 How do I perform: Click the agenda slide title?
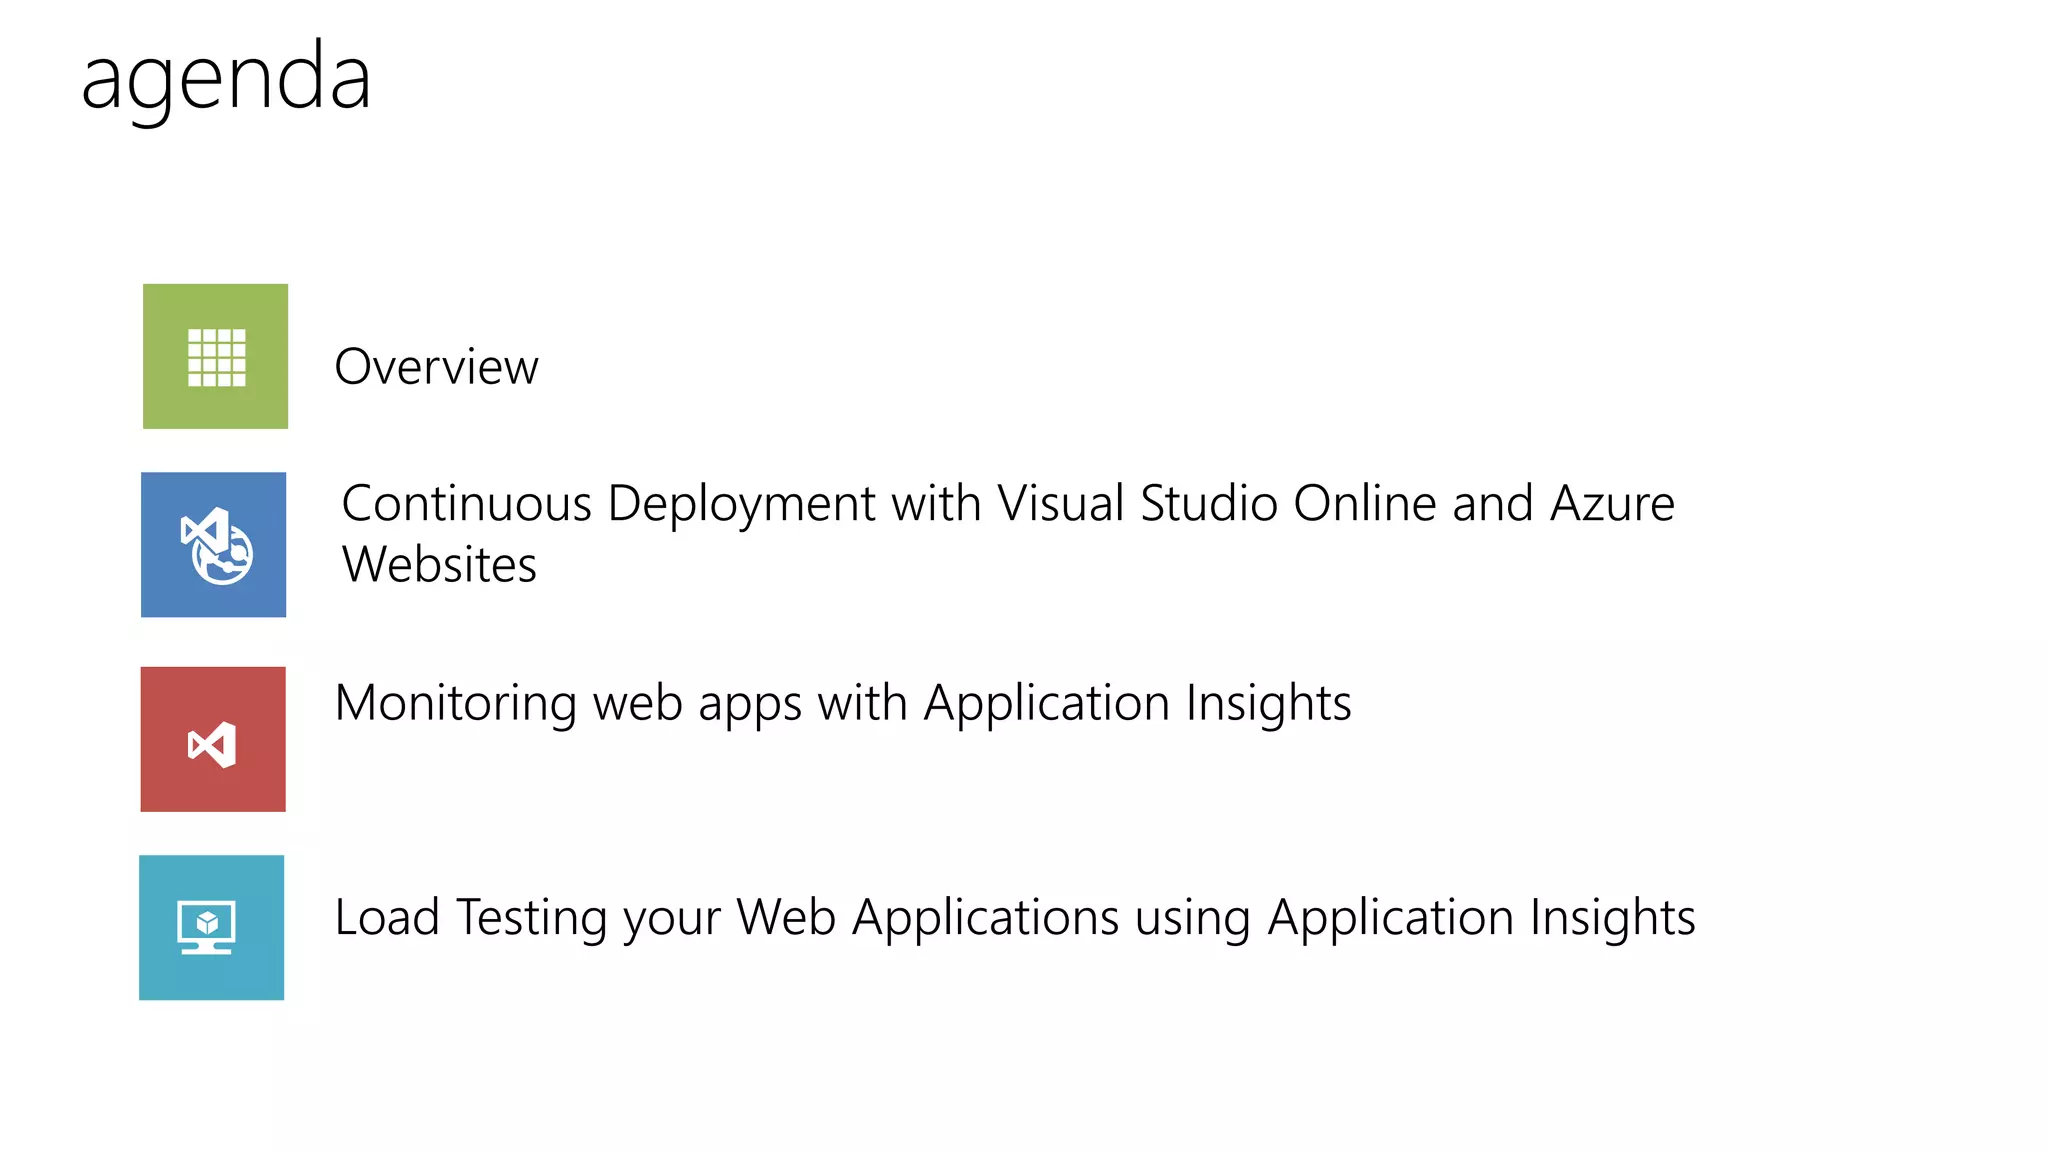pyautogui.click(x=226, y=78)
